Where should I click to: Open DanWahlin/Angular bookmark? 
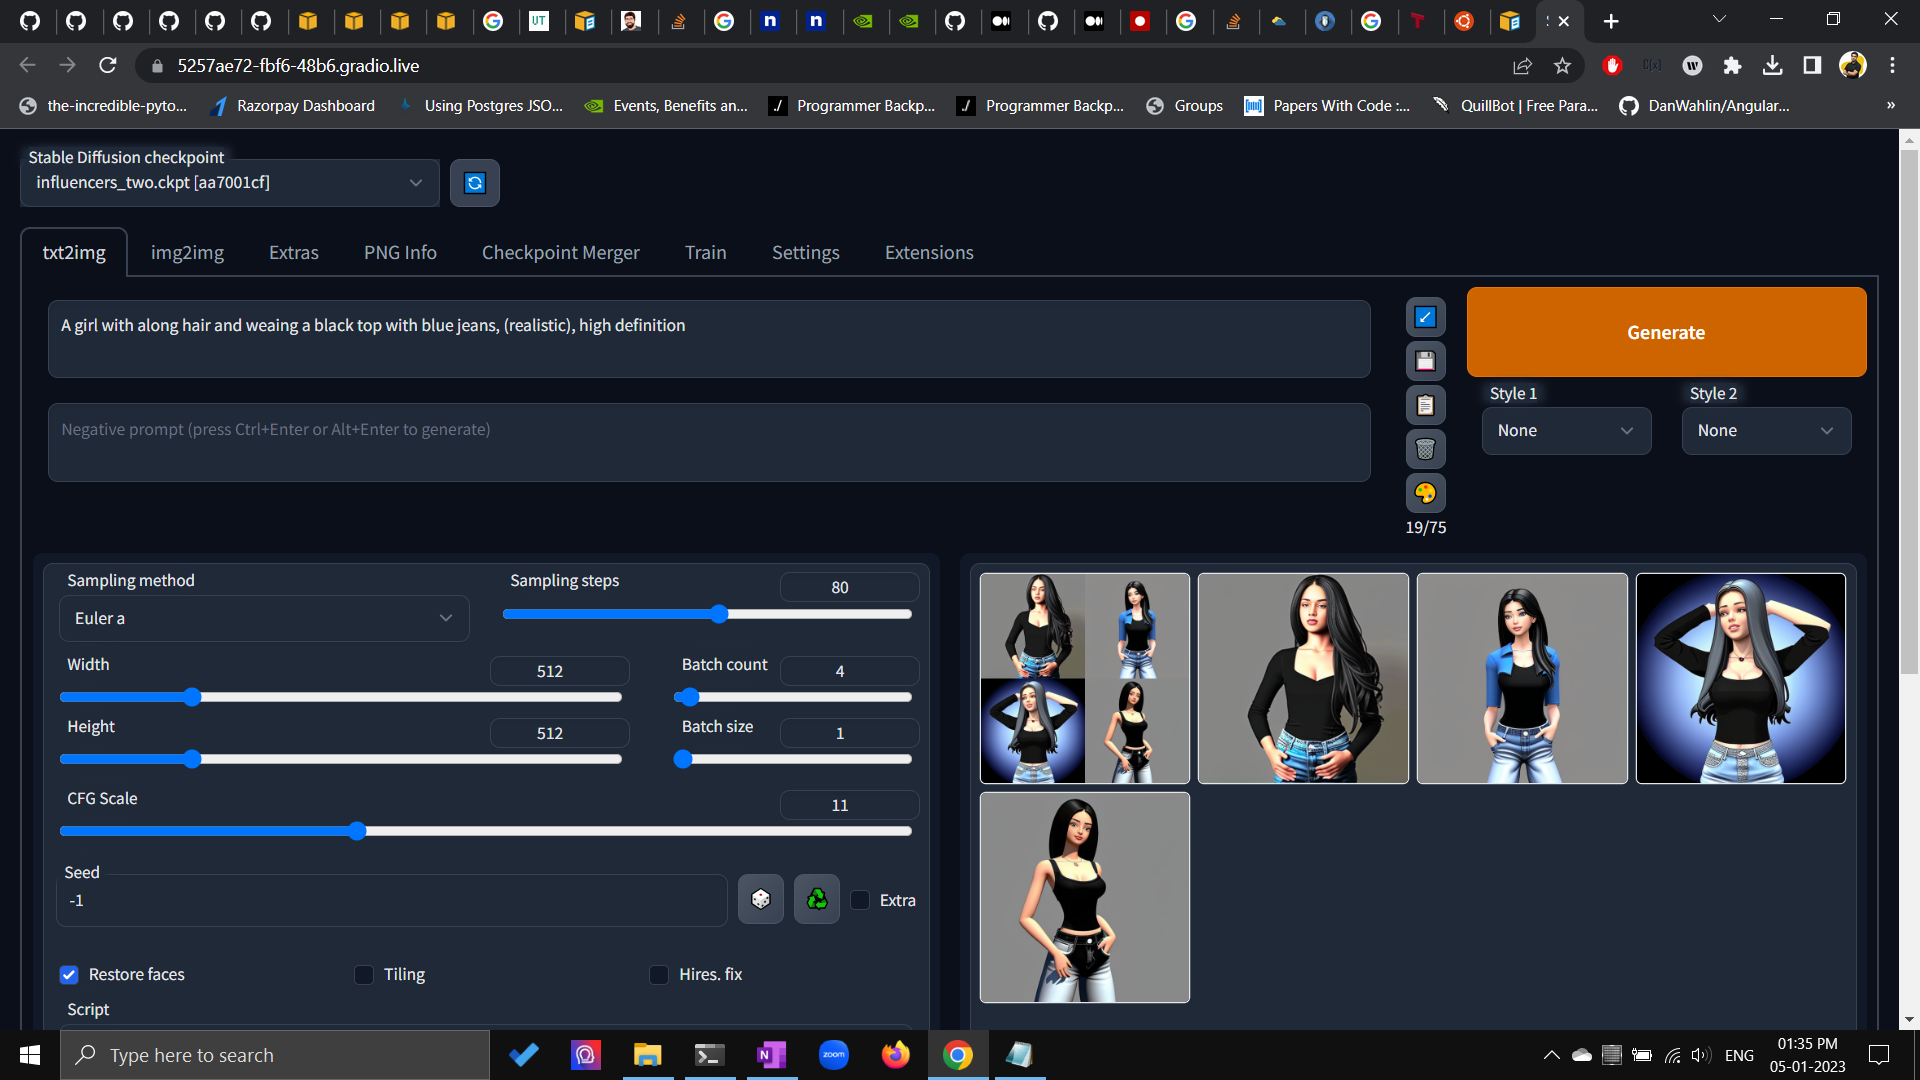pos(1704,105)
